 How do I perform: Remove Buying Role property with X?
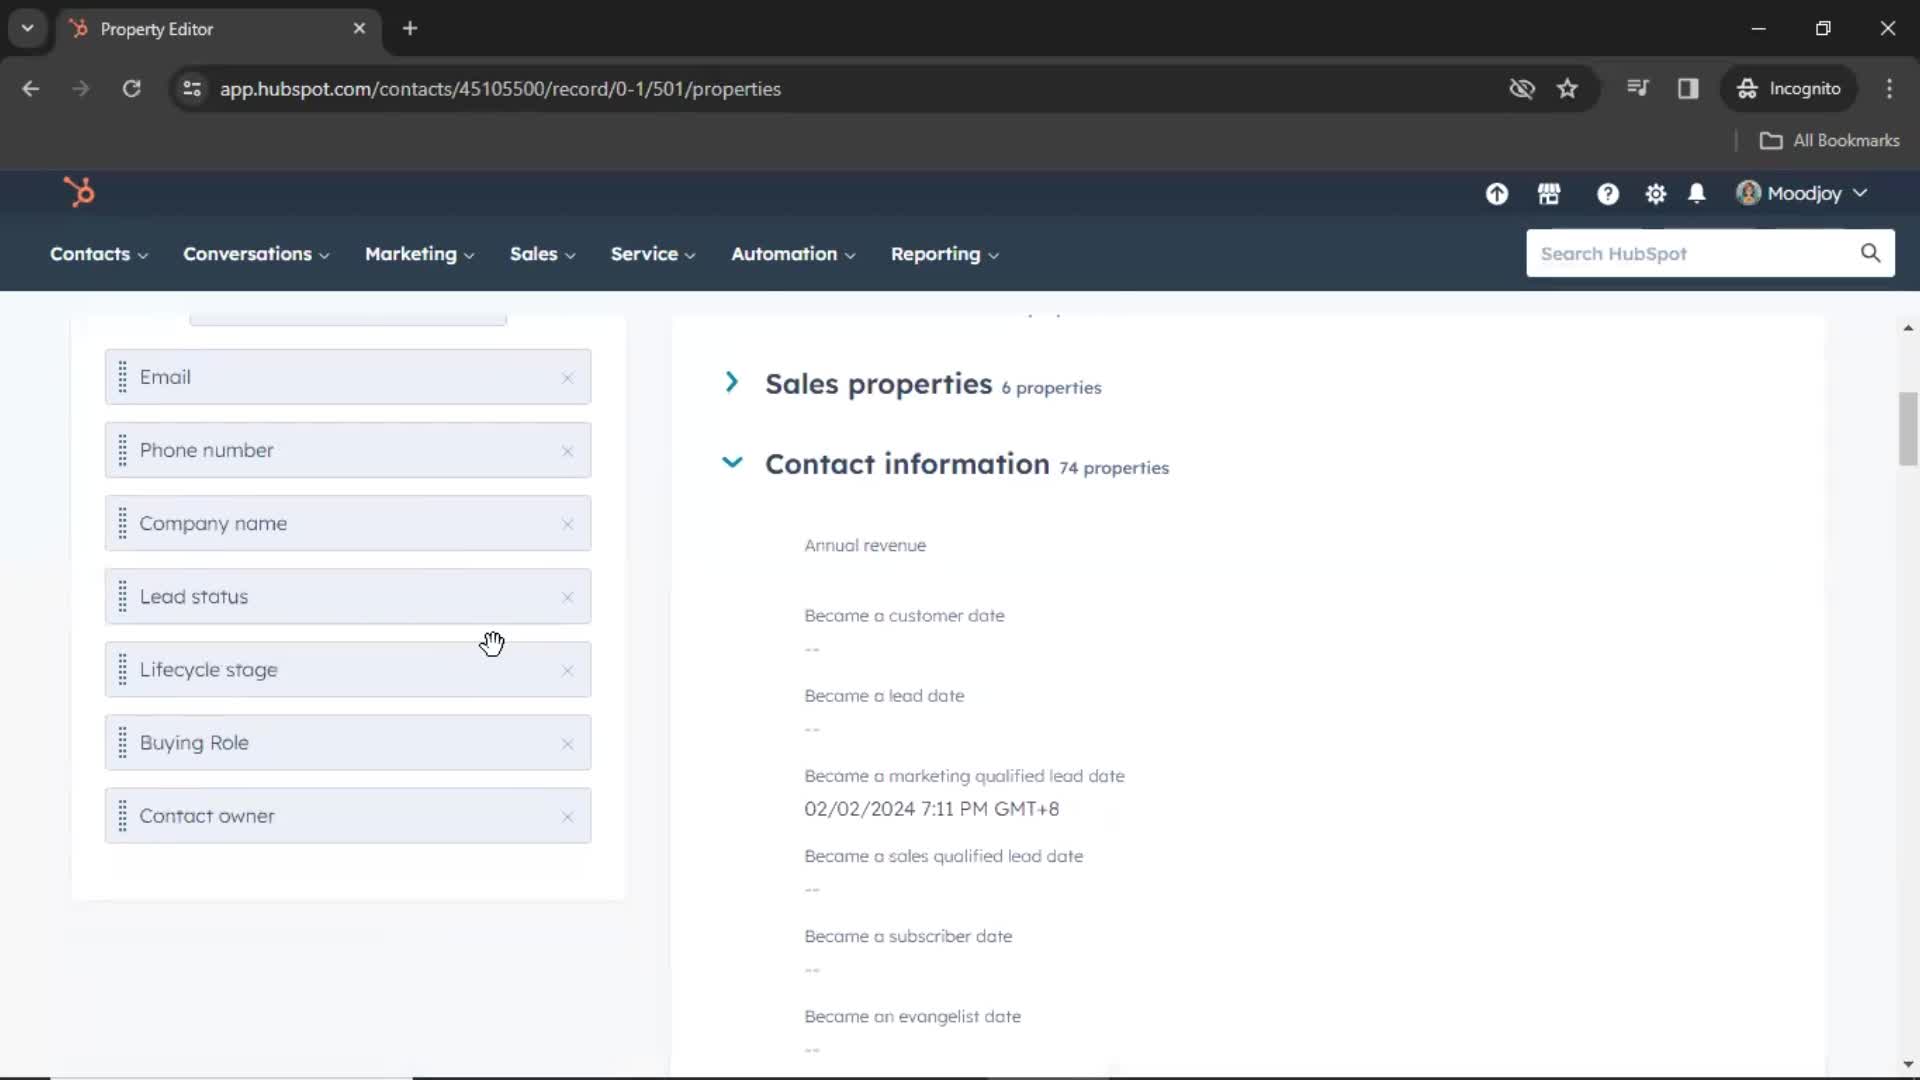(567, 744)
